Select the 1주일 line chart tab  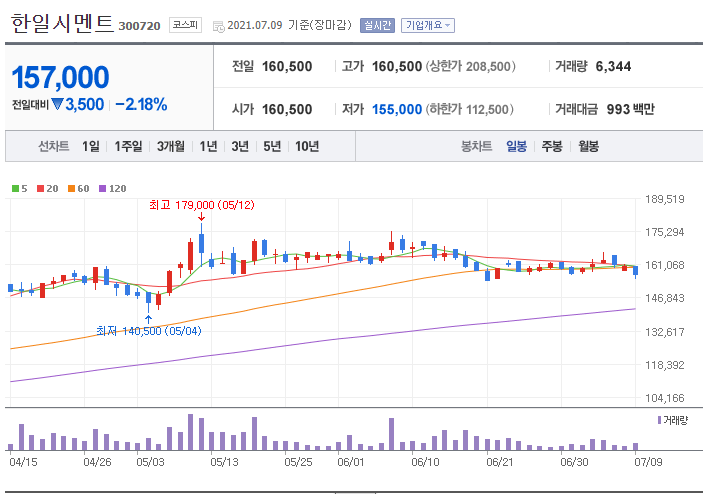click(128, 146)
